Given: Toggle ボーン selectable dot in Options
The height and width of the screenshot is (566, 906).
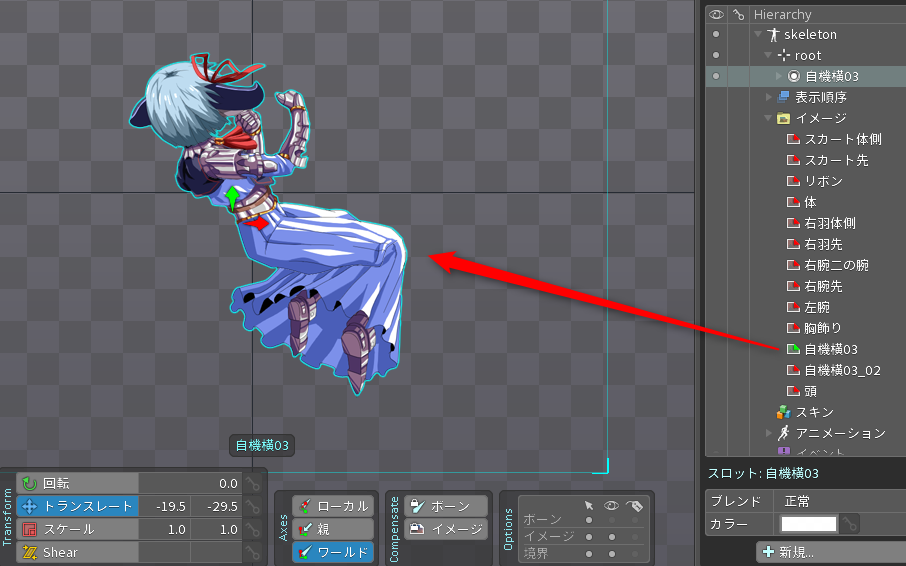Looking at the screenshot, I should pos(589,520).
